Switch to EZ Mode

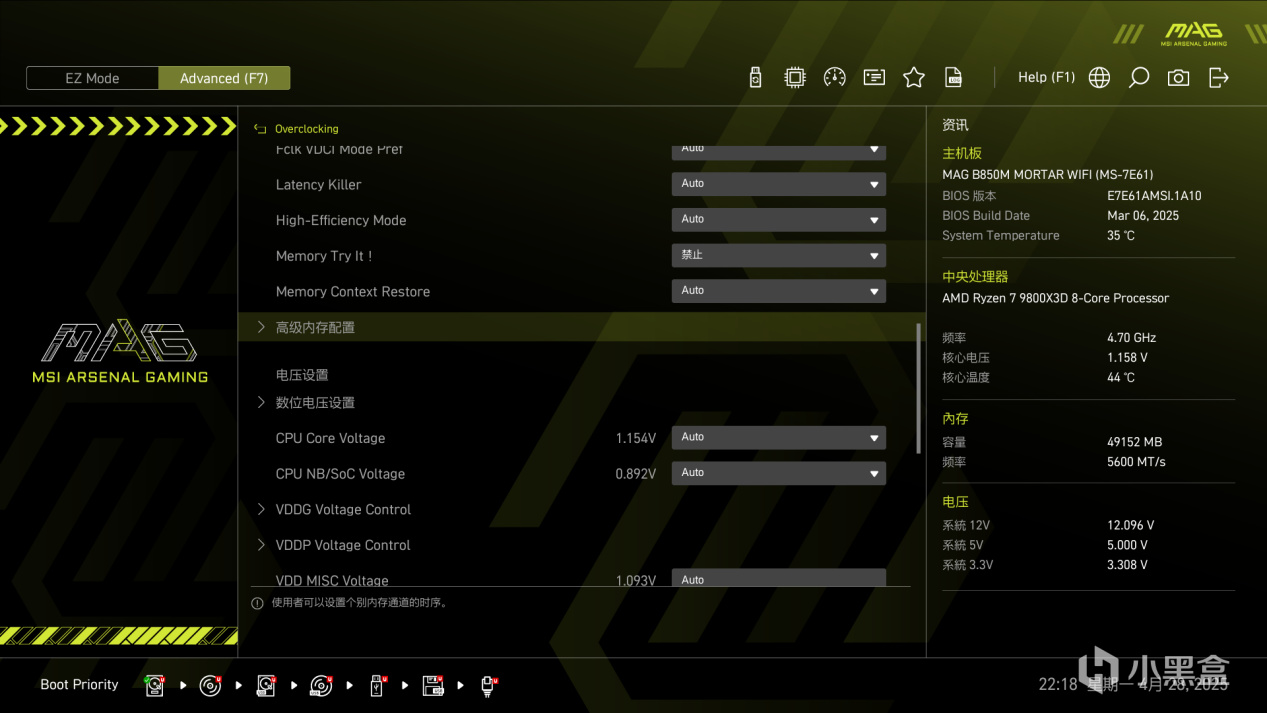[92, 78]
